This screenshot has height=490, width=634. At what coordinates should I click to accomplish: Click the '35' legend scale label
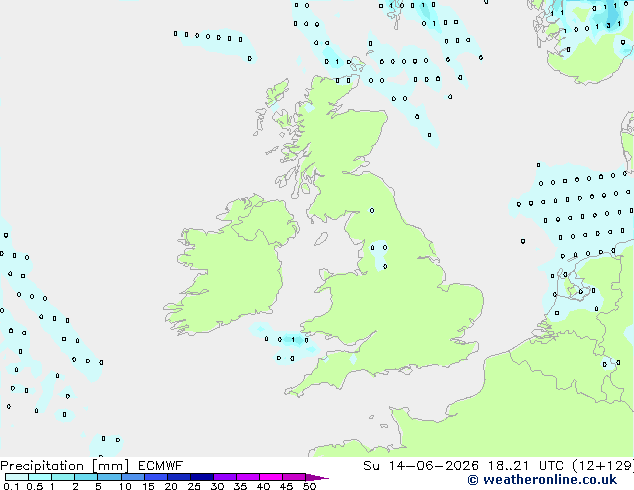tap(240, 486)
